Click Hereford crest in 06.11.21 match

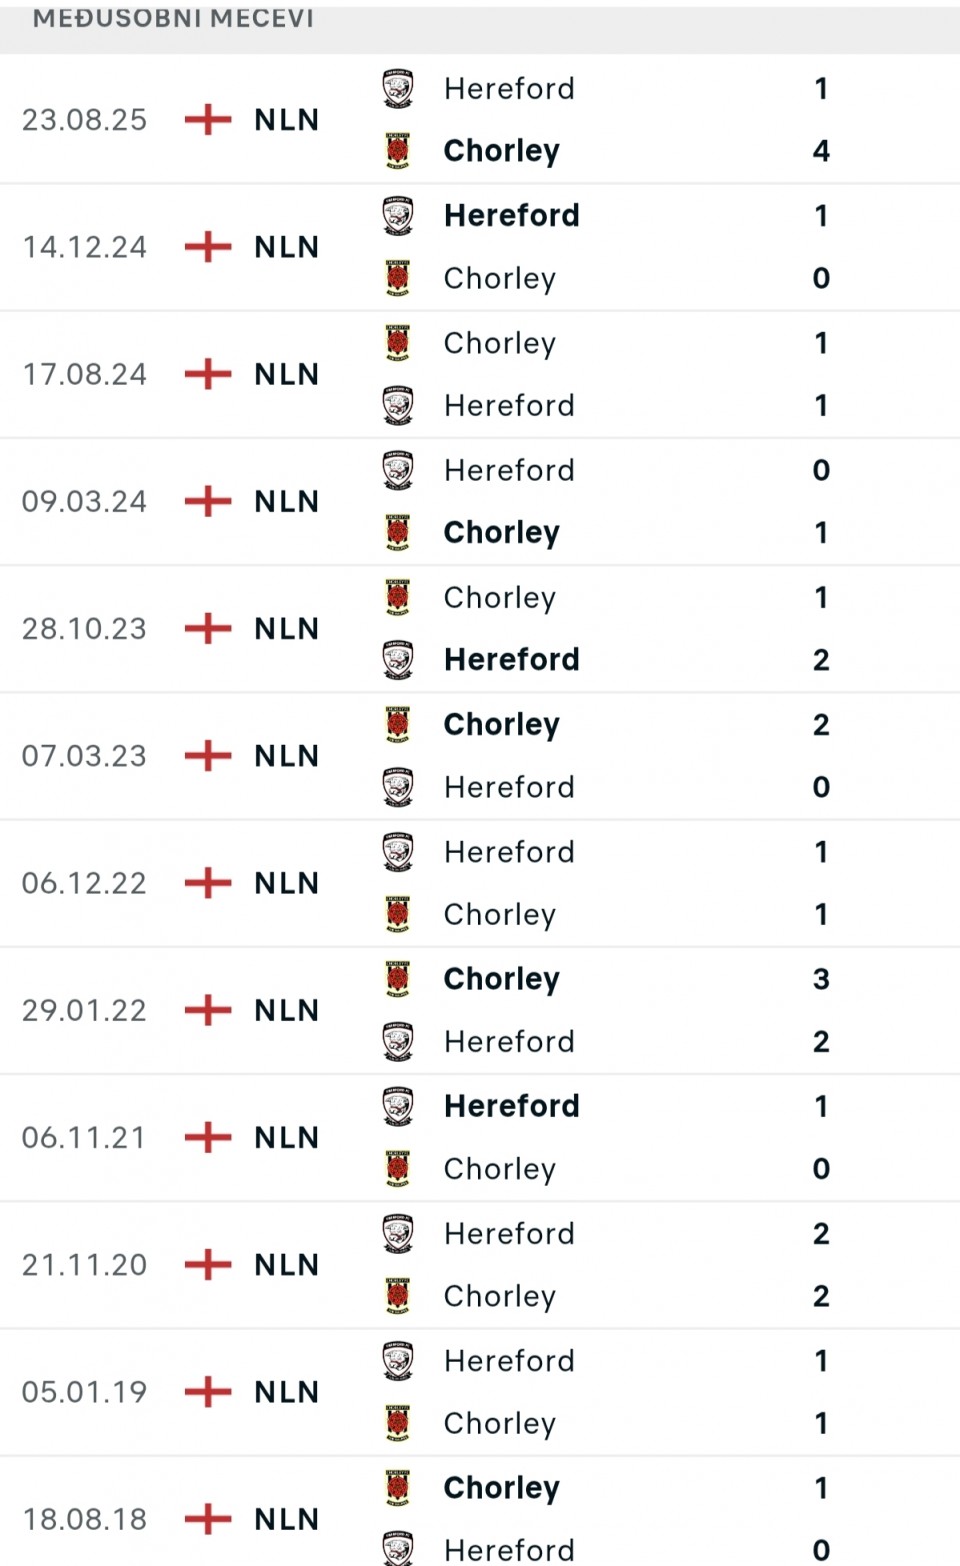(398, 1106)
